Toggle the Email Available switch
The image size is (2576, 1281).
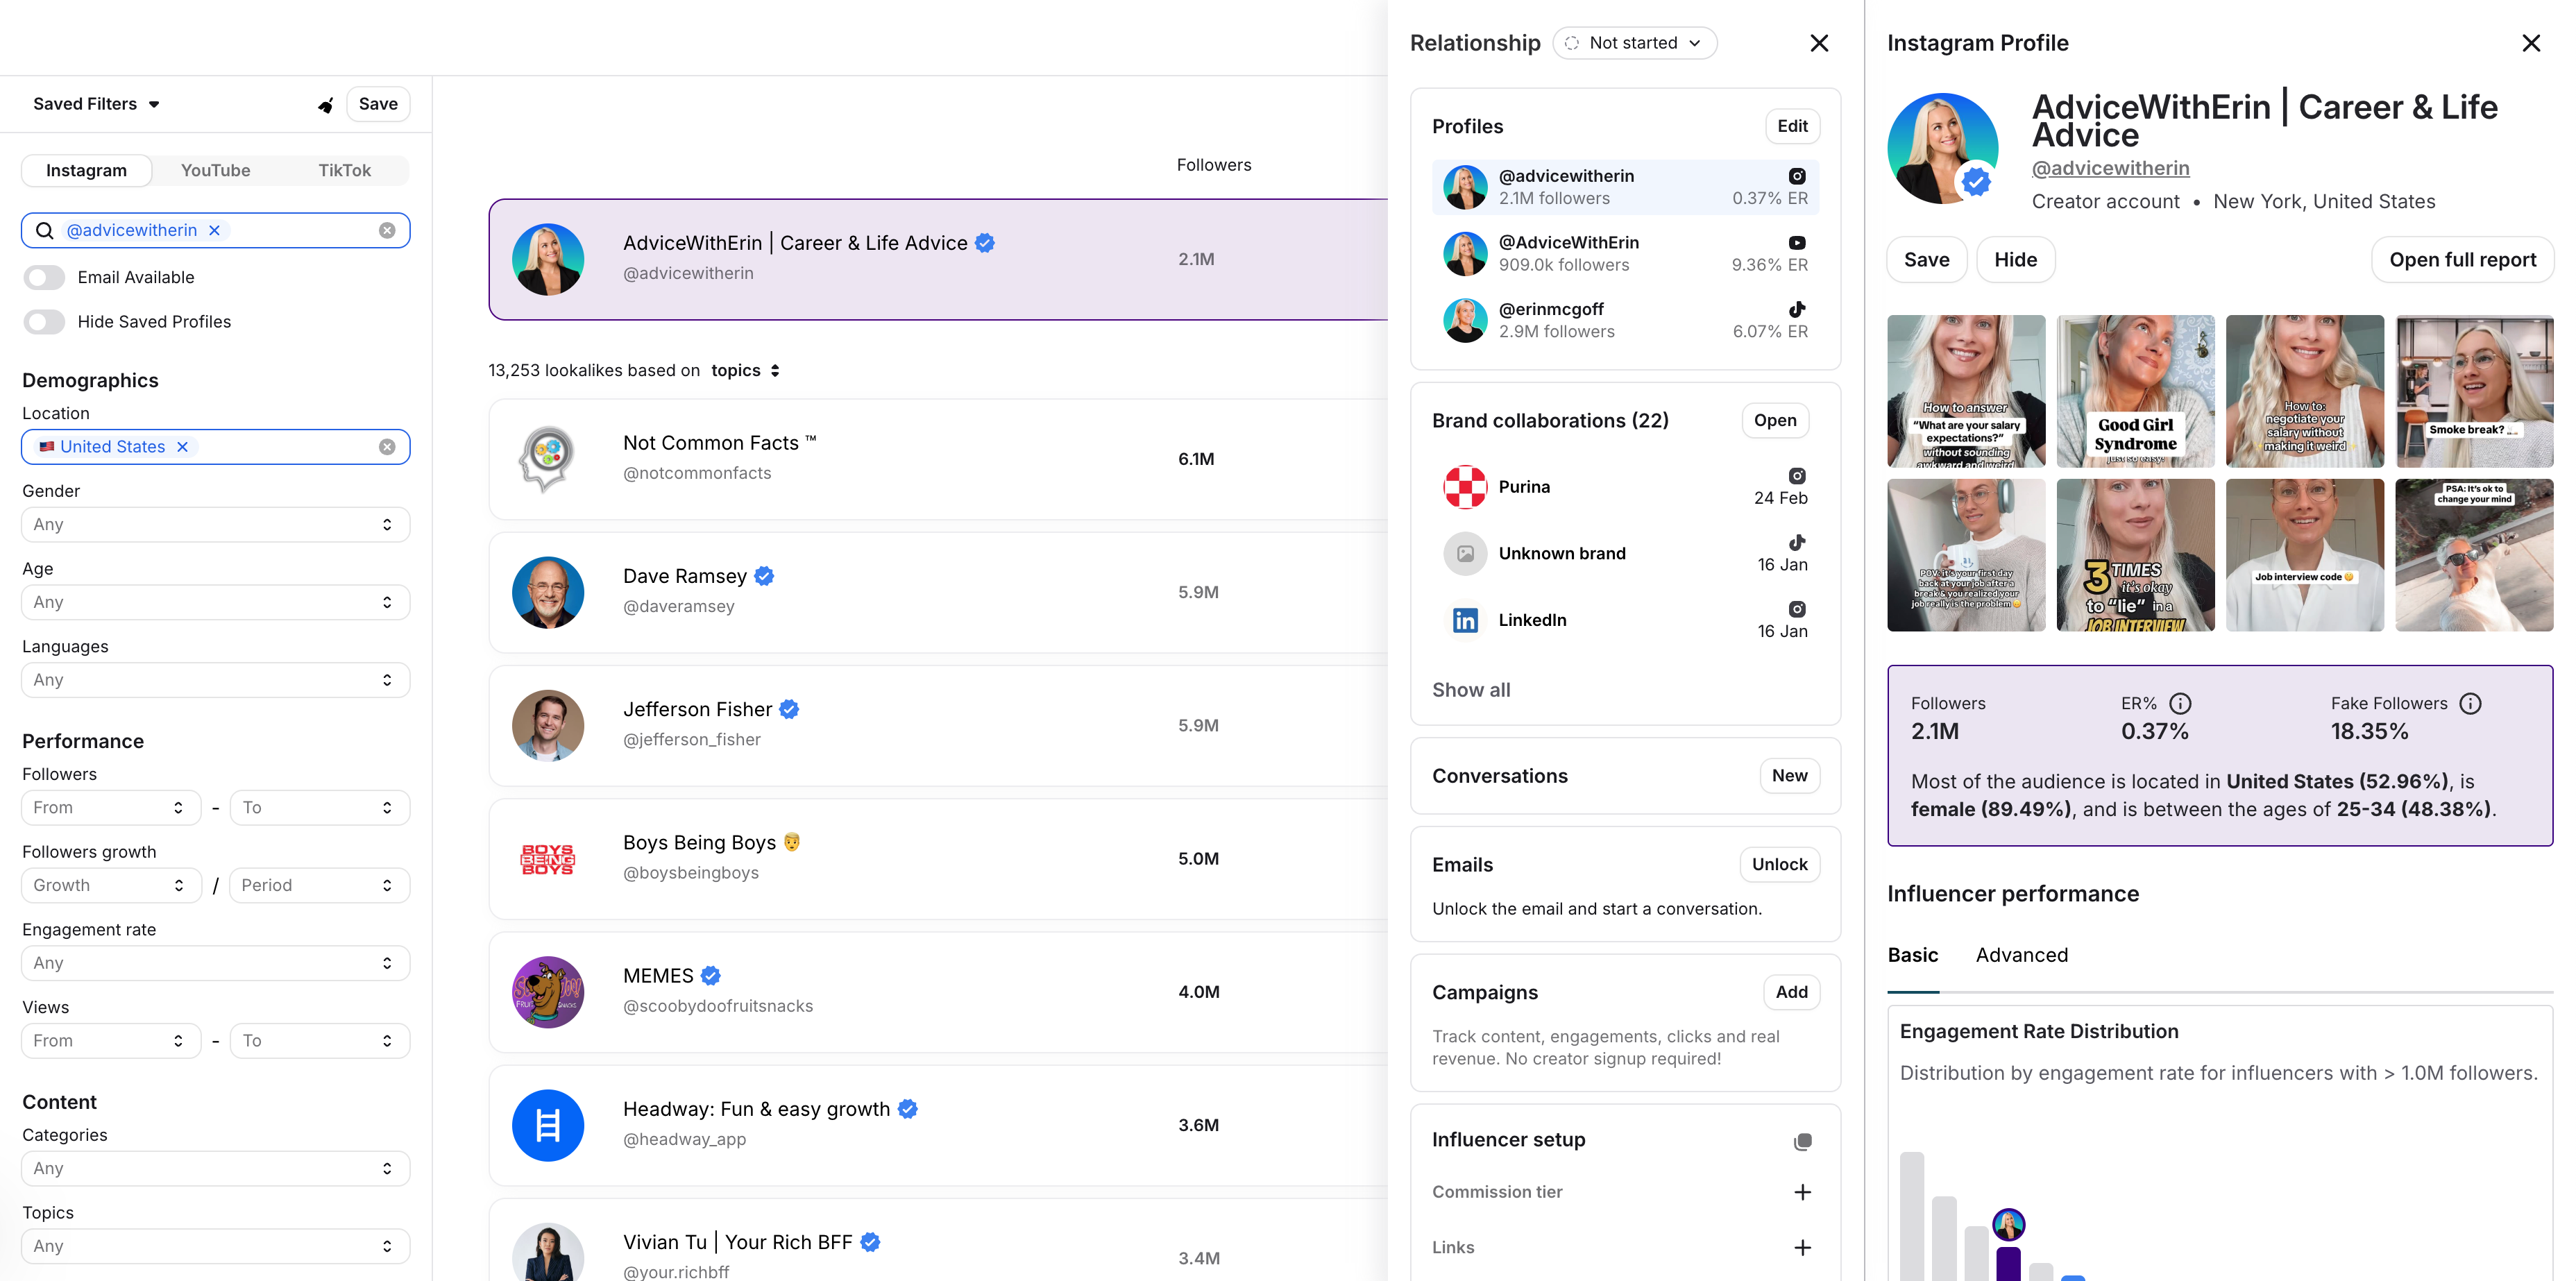point(45,278)
